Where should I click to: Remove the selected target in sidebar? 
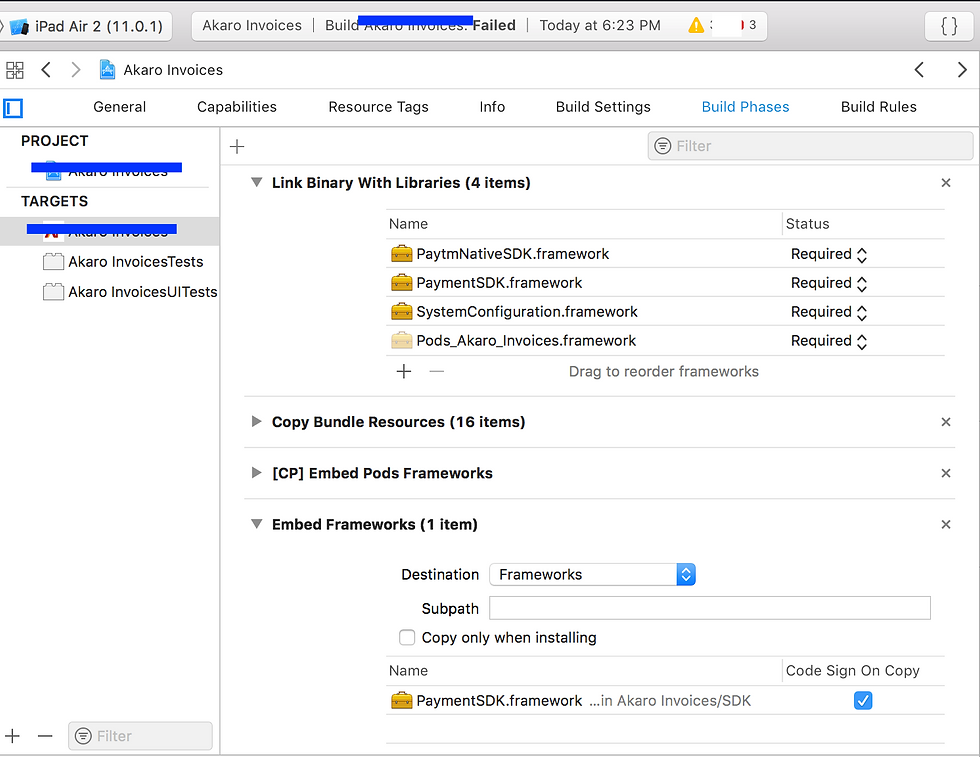(45, 736)
